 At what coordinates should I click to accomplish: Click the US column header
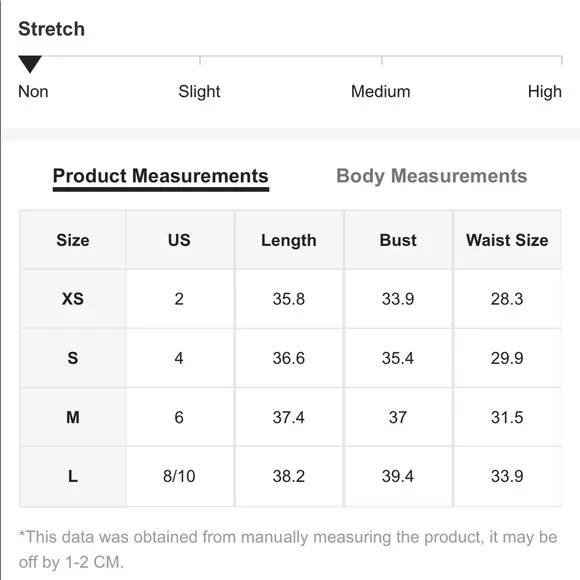[x=179, y=240]
